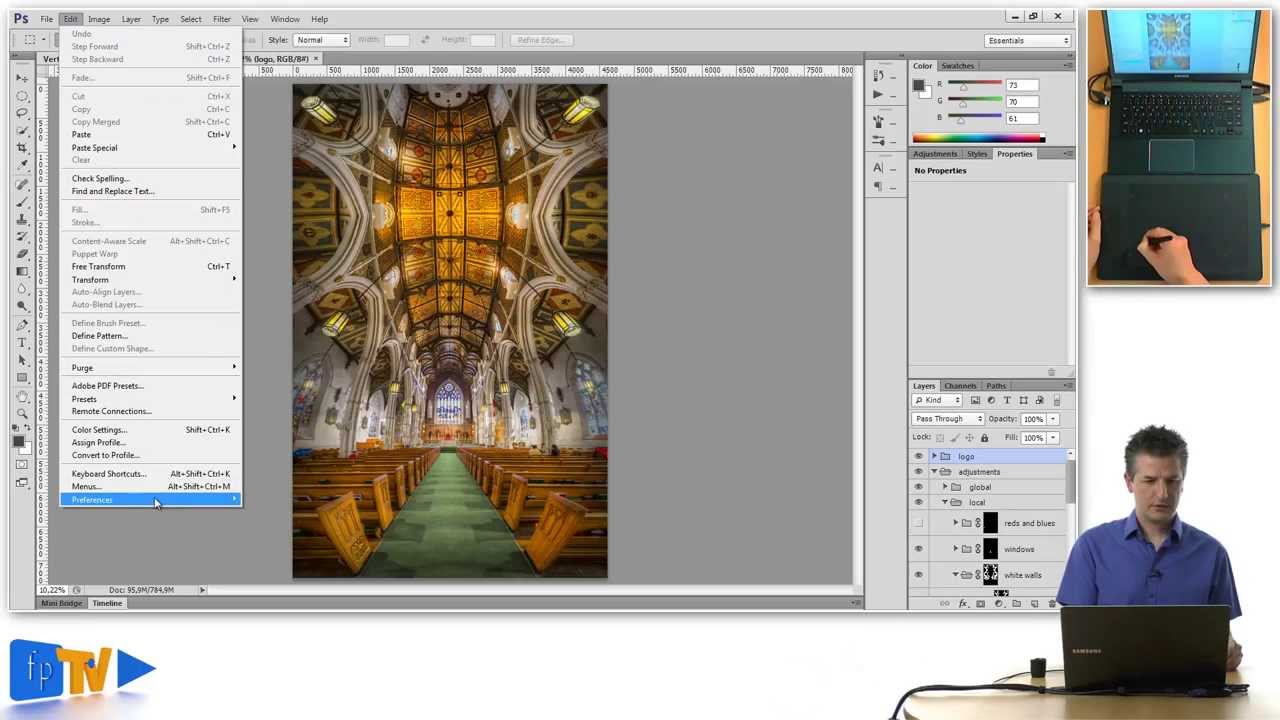Toggle the layer filtering switch

point(1056,401)
